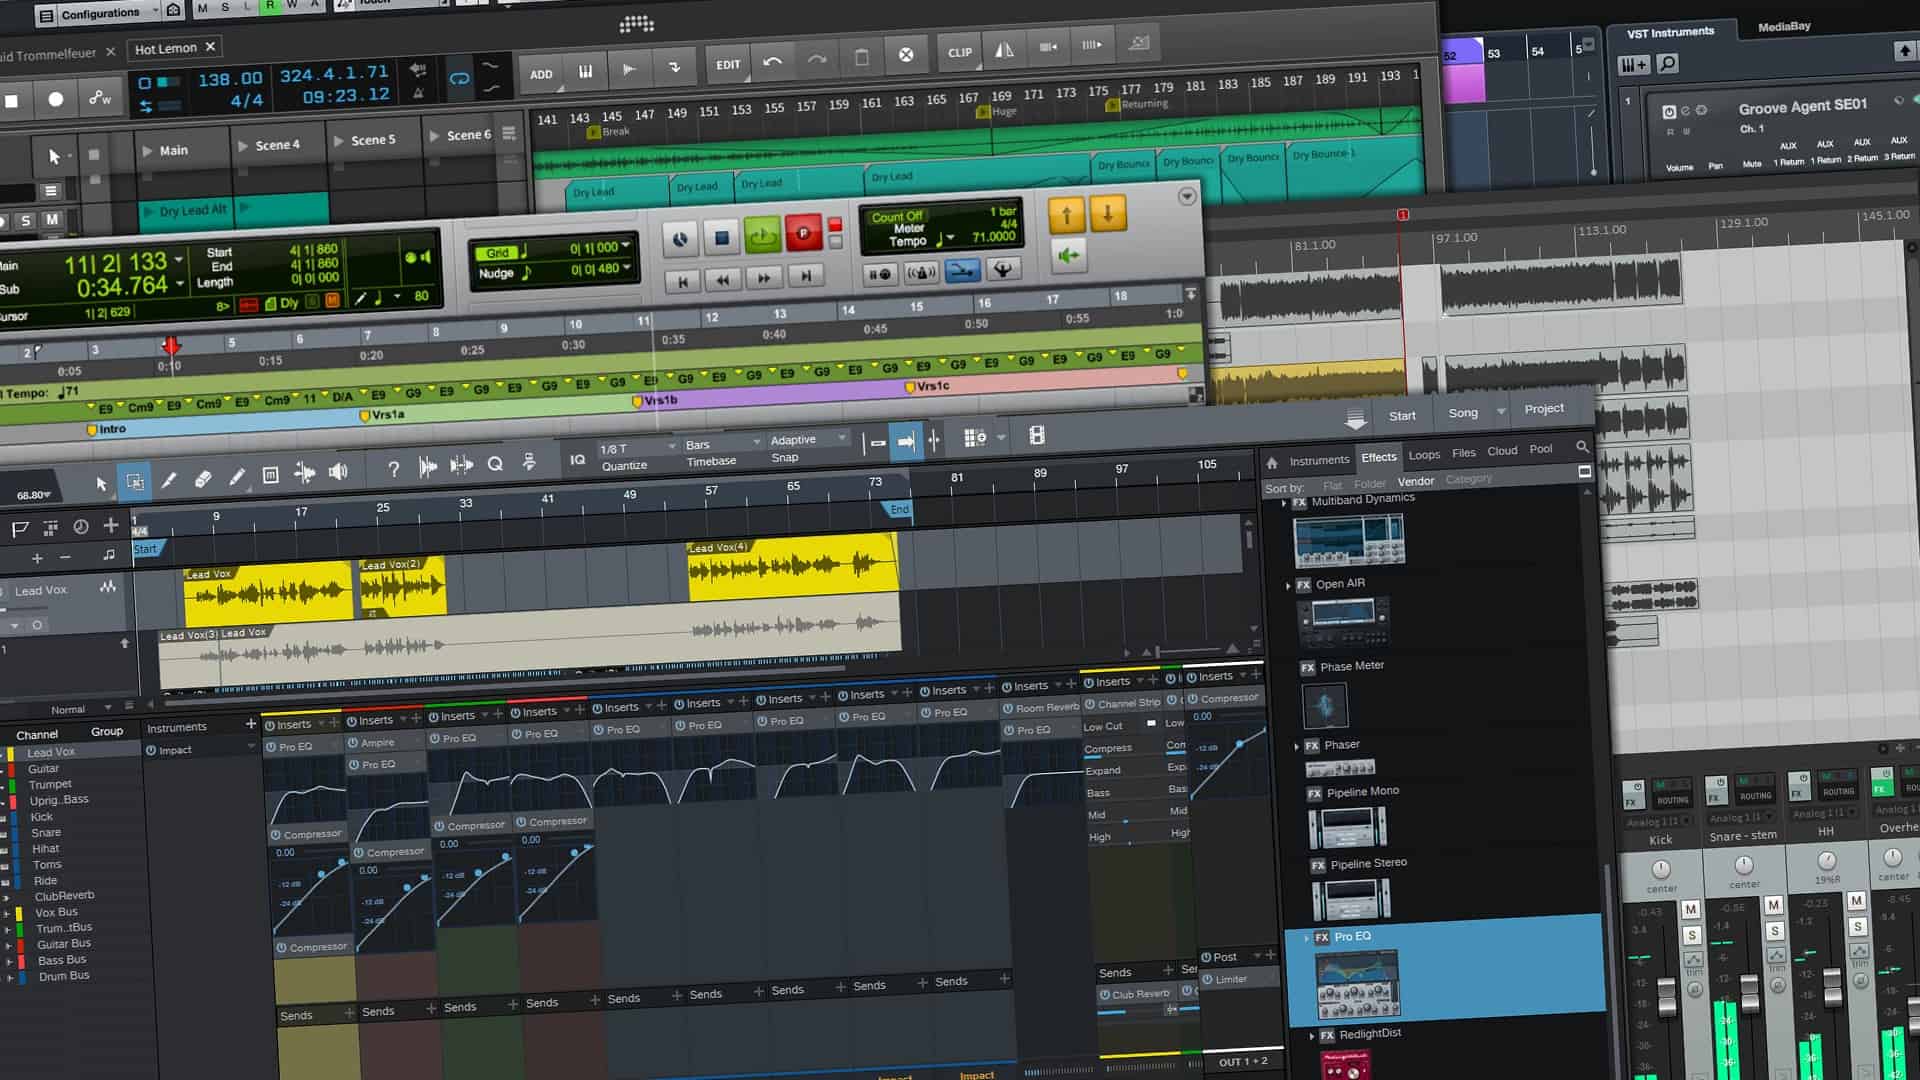Mute the Snare - stem channel
The height and width of the screenshot is (1080, 1920).
[1774, 905]
